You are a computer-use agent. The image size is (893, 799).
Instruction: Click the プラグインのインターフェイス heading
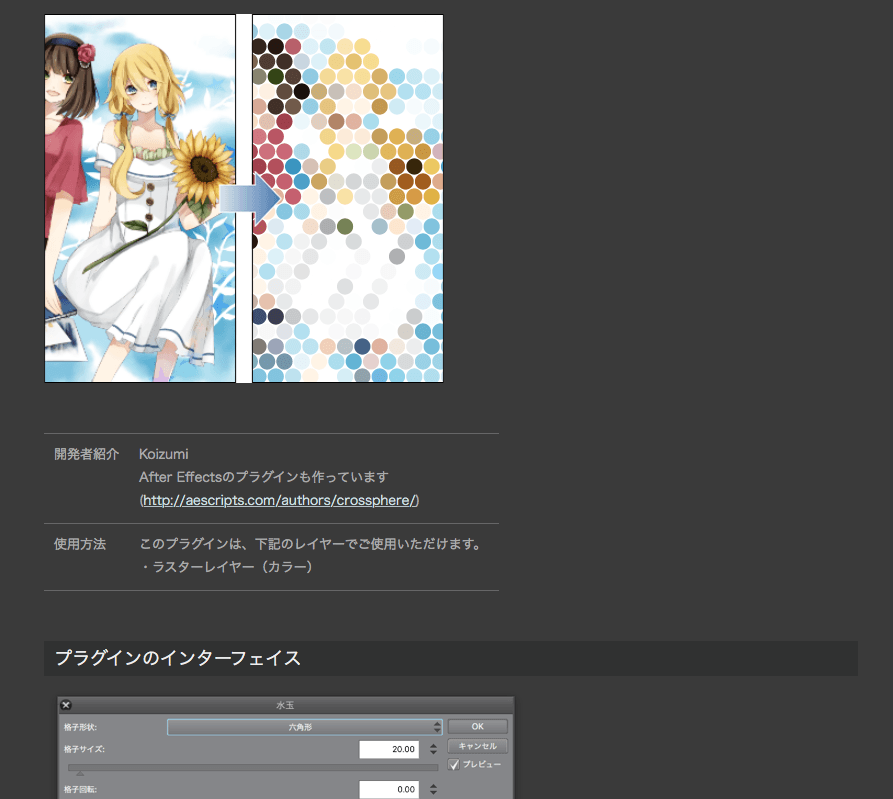178,658
